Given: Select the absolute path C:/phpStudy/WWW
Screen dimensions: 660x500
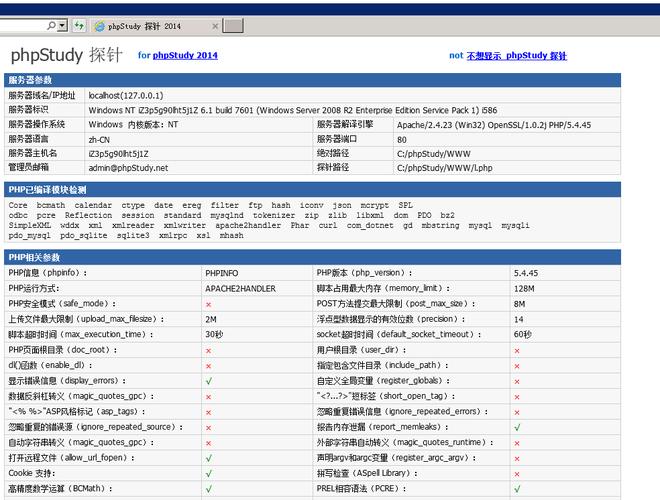Looking at the screenshot, I should point(434,154).
